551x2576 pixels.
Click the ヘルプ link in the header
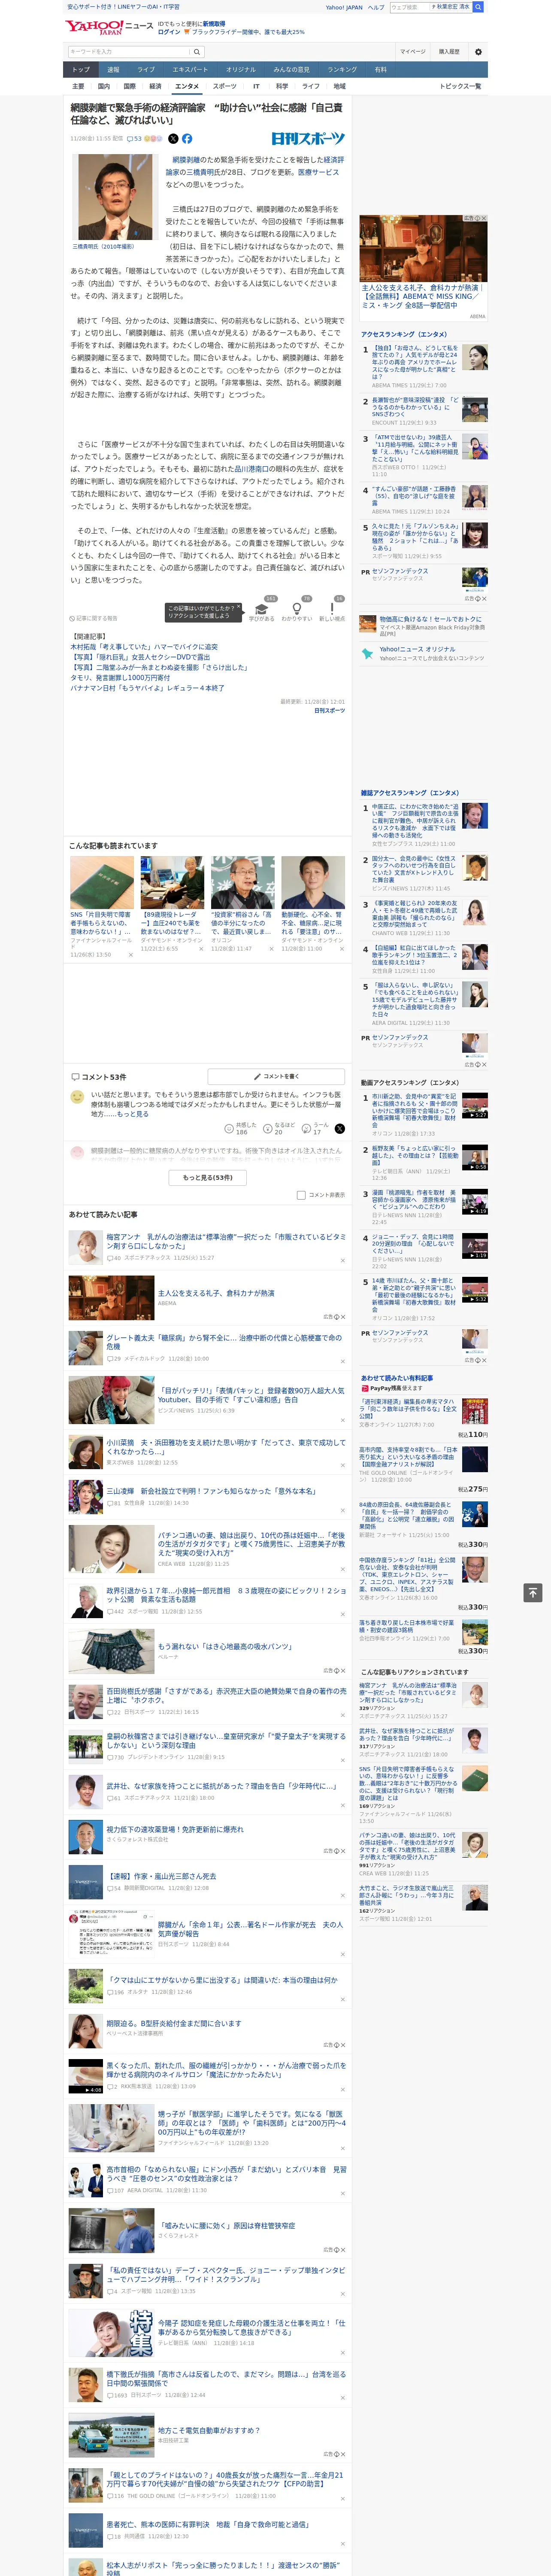(x=376, y=7)
